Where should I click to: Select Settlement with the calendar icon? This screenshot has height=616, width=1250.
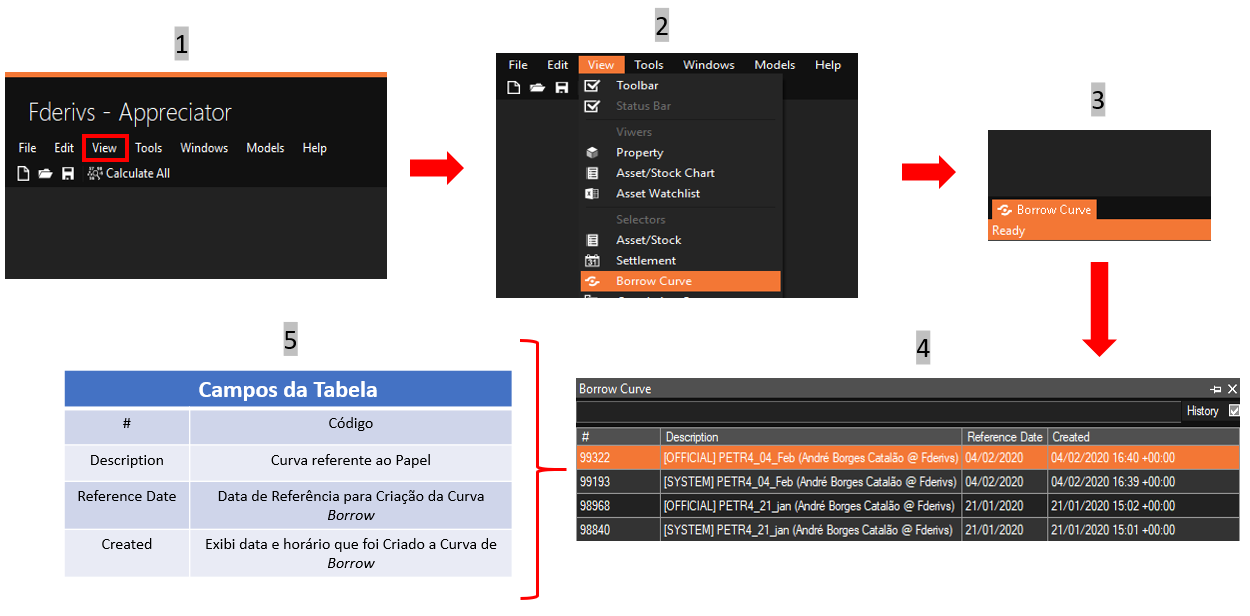tap(645, 261)
